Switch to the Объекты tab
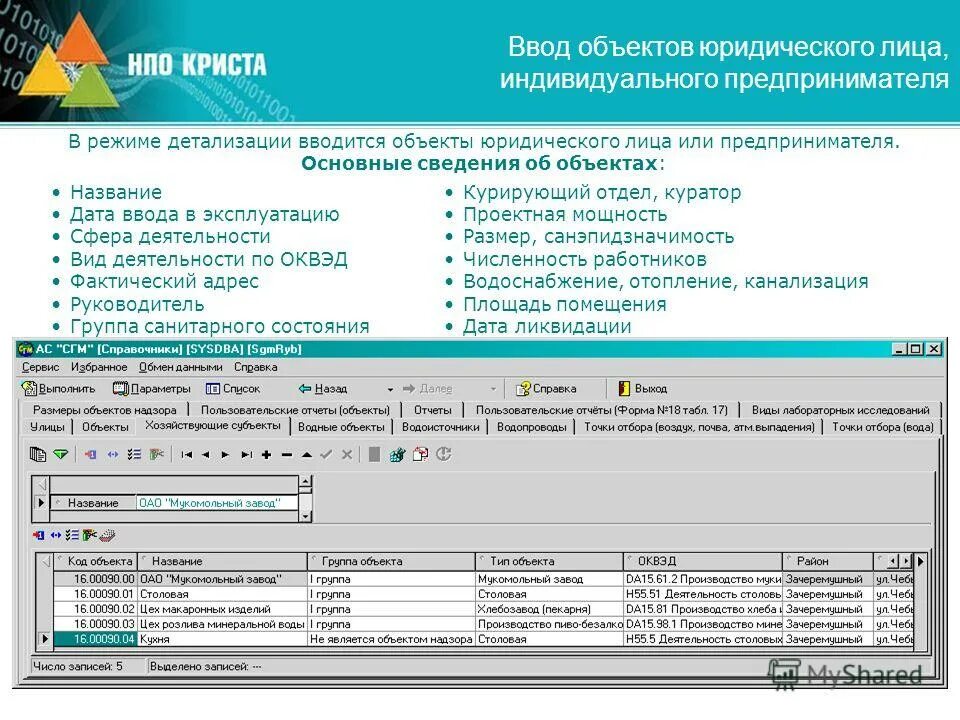 pyautogui.click(x=105, y=427)
